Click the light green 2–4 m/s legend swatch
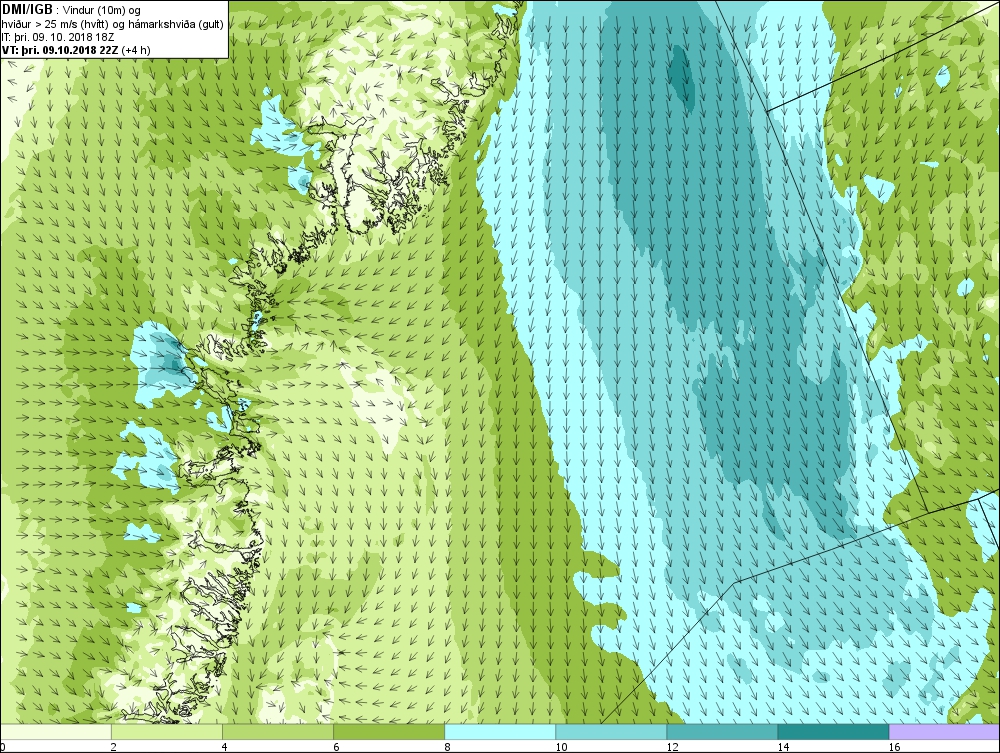 click(167, 732)
